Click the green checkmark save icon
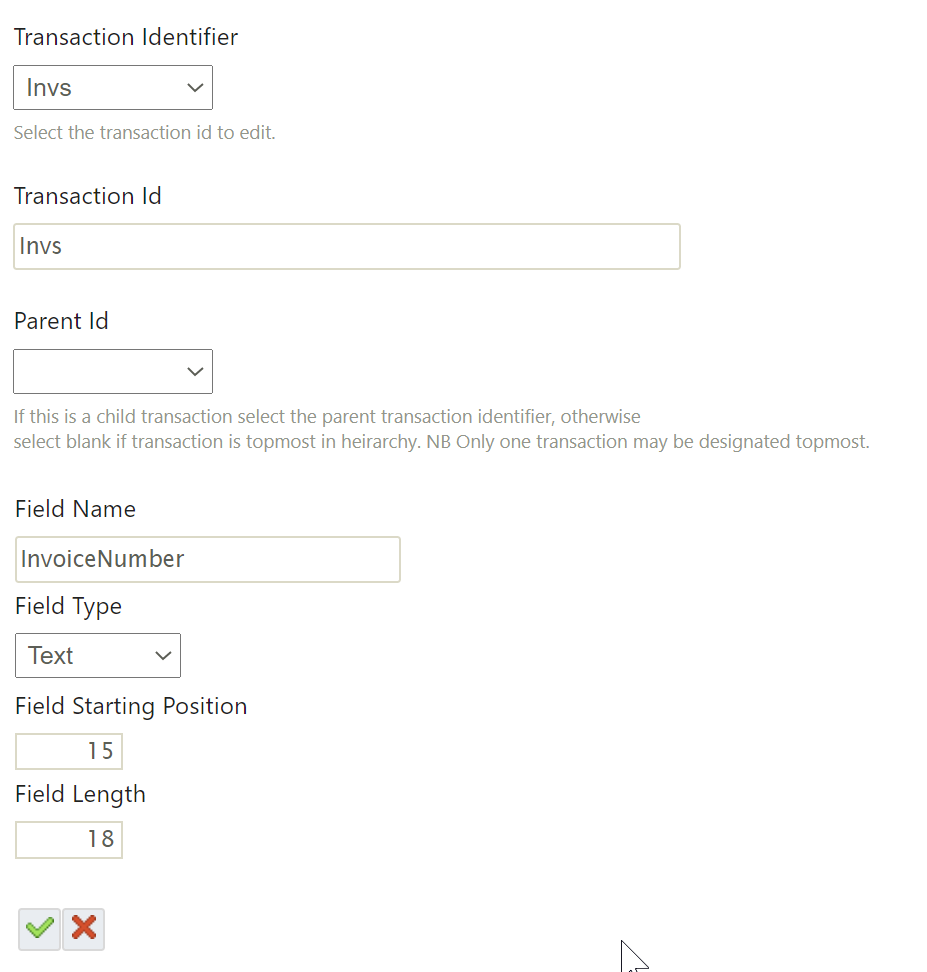This screenshot has height=972, width=927. 39,928
